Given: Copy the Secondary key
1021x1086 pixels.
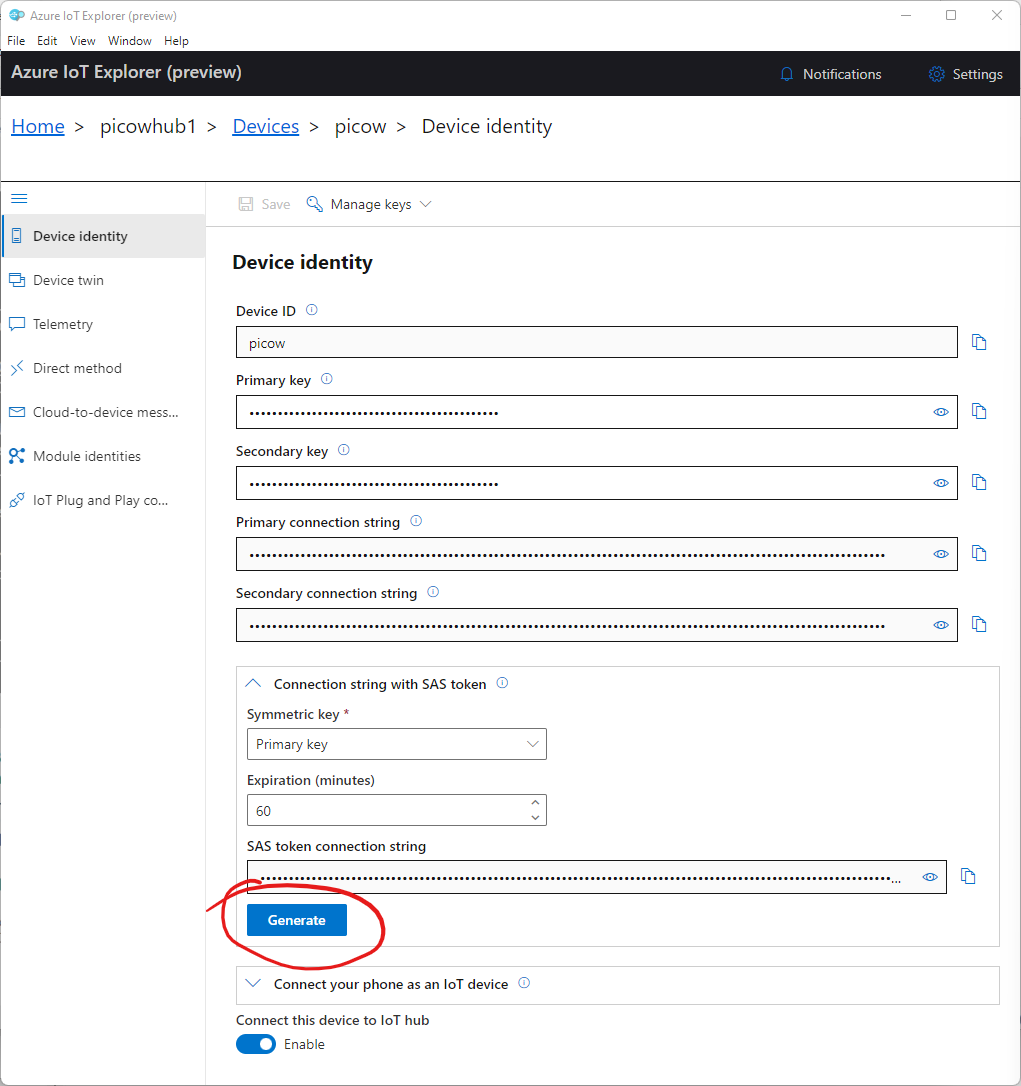Looking at the screenshot, I should (979, 482).
